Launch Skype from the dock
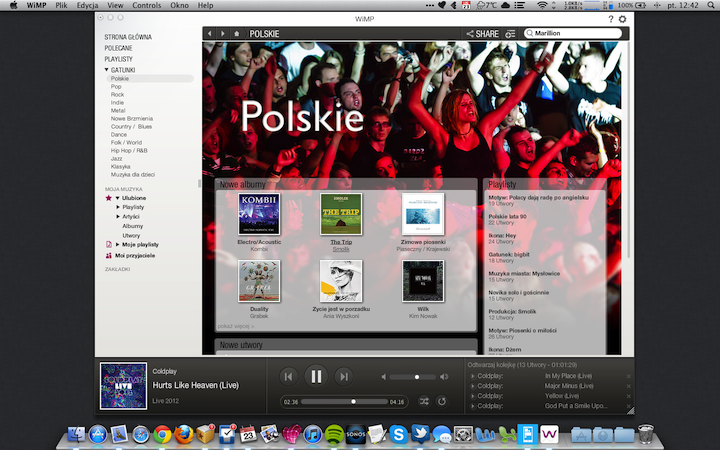 tap(399, 434)
